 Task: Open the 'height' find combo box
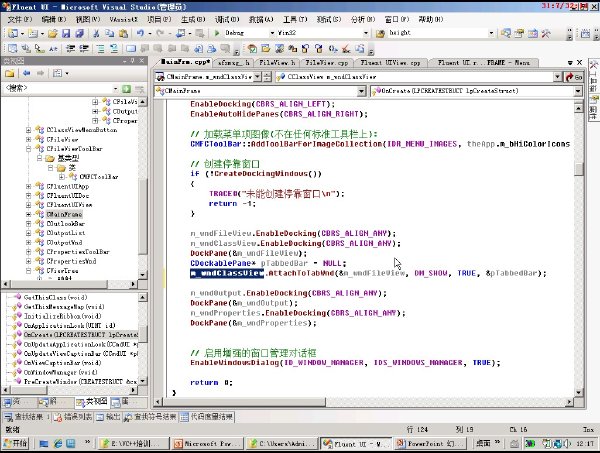coord(491,33)
